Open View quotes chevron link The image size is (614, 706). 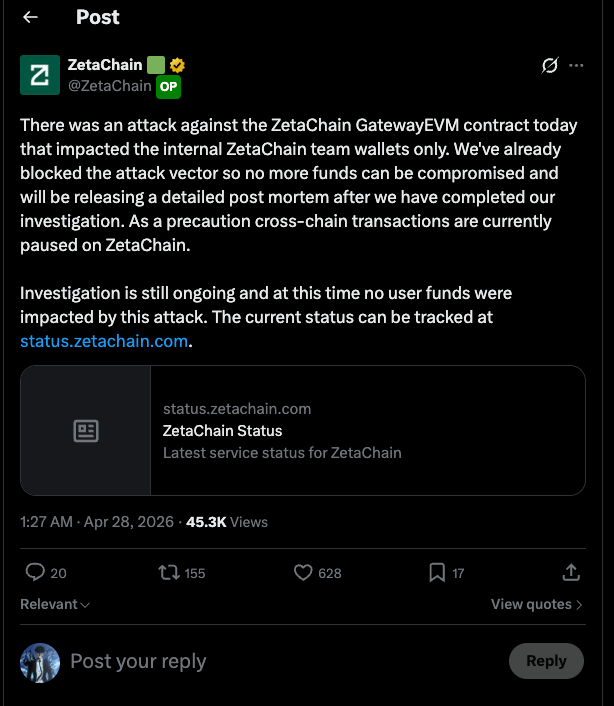[x=537, y=604]
